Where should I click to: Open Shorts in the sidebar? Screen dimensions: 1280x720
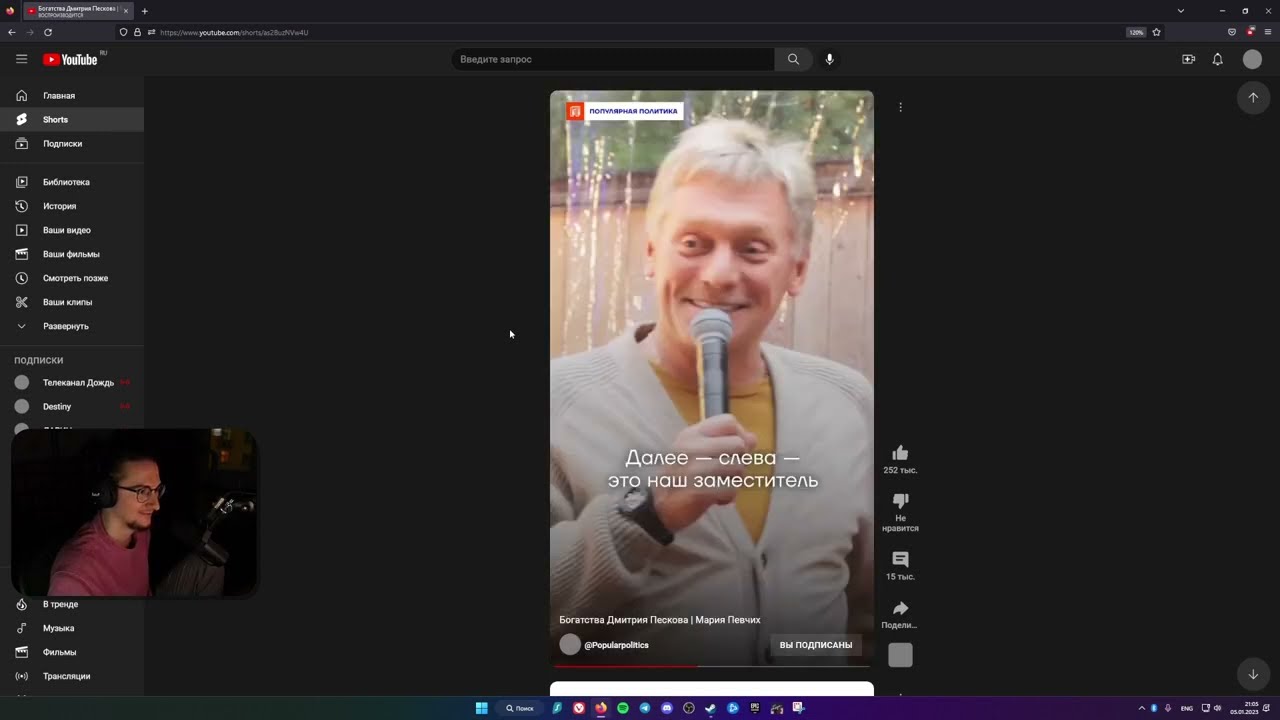click(72, 120)
